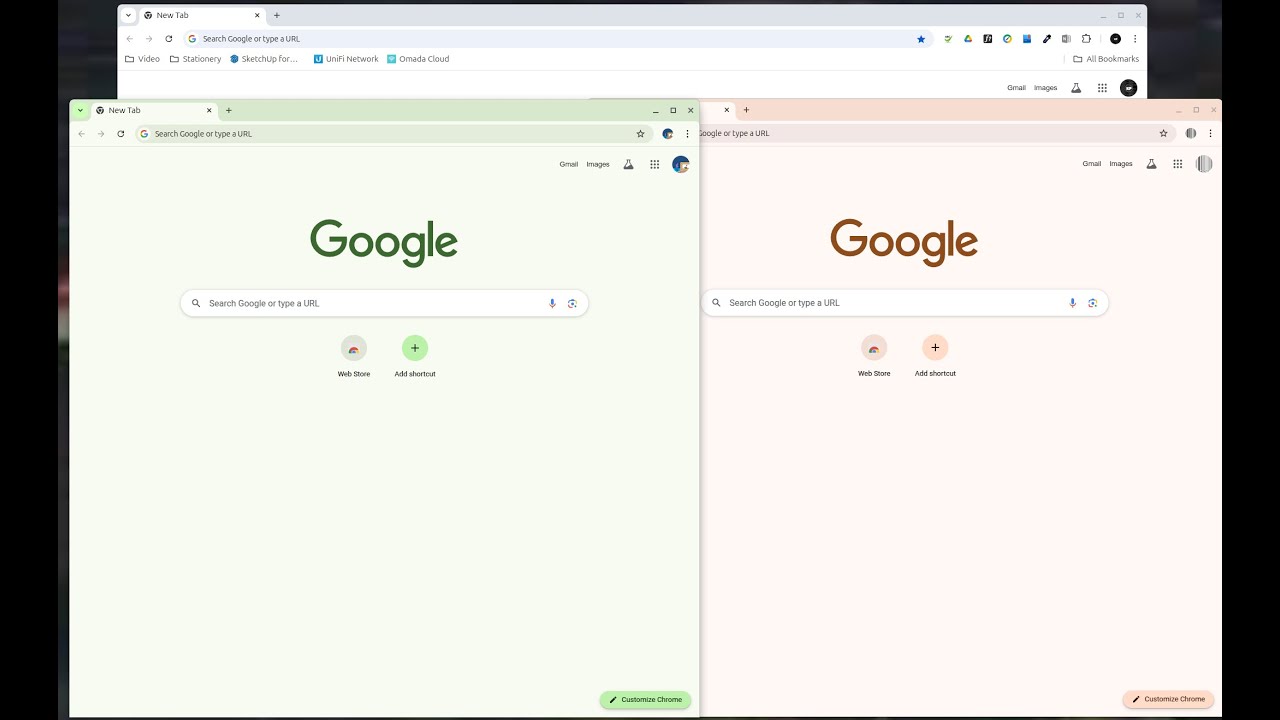
Task: Open the three-dot Chrome menu in the top window
Action: click(x=1135, y=39)
